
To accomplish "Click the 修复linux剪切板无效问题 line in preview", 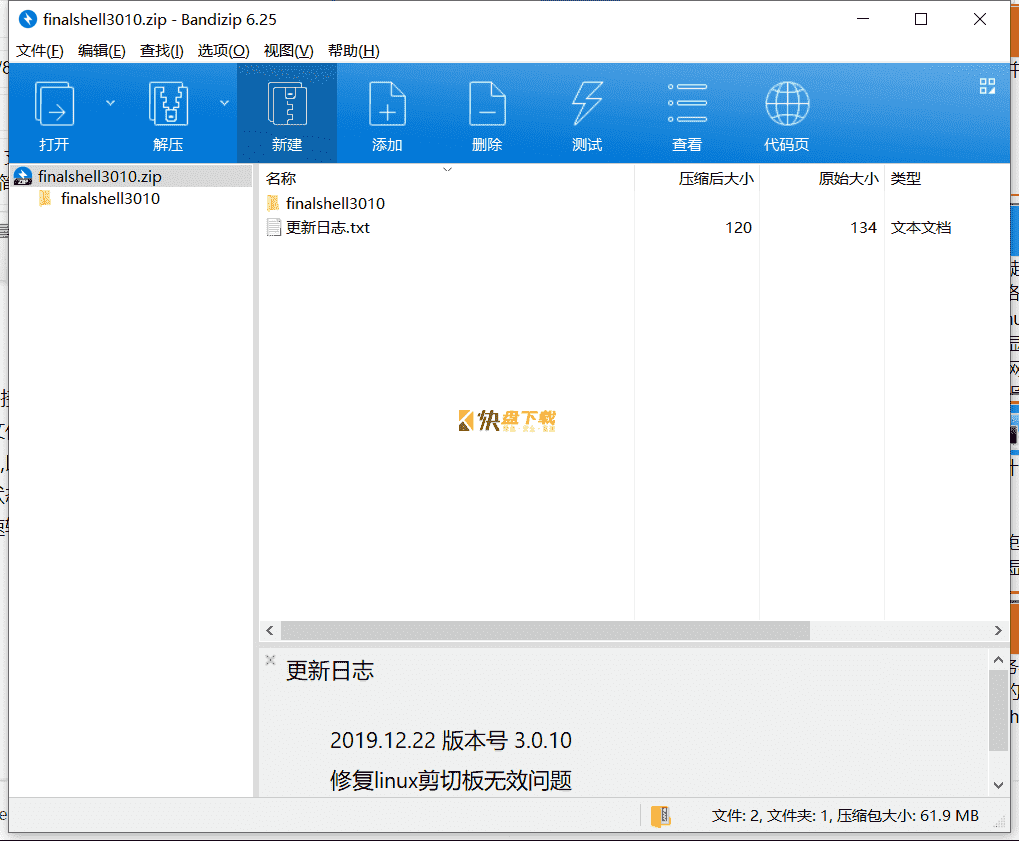I will tap(451, 780).
